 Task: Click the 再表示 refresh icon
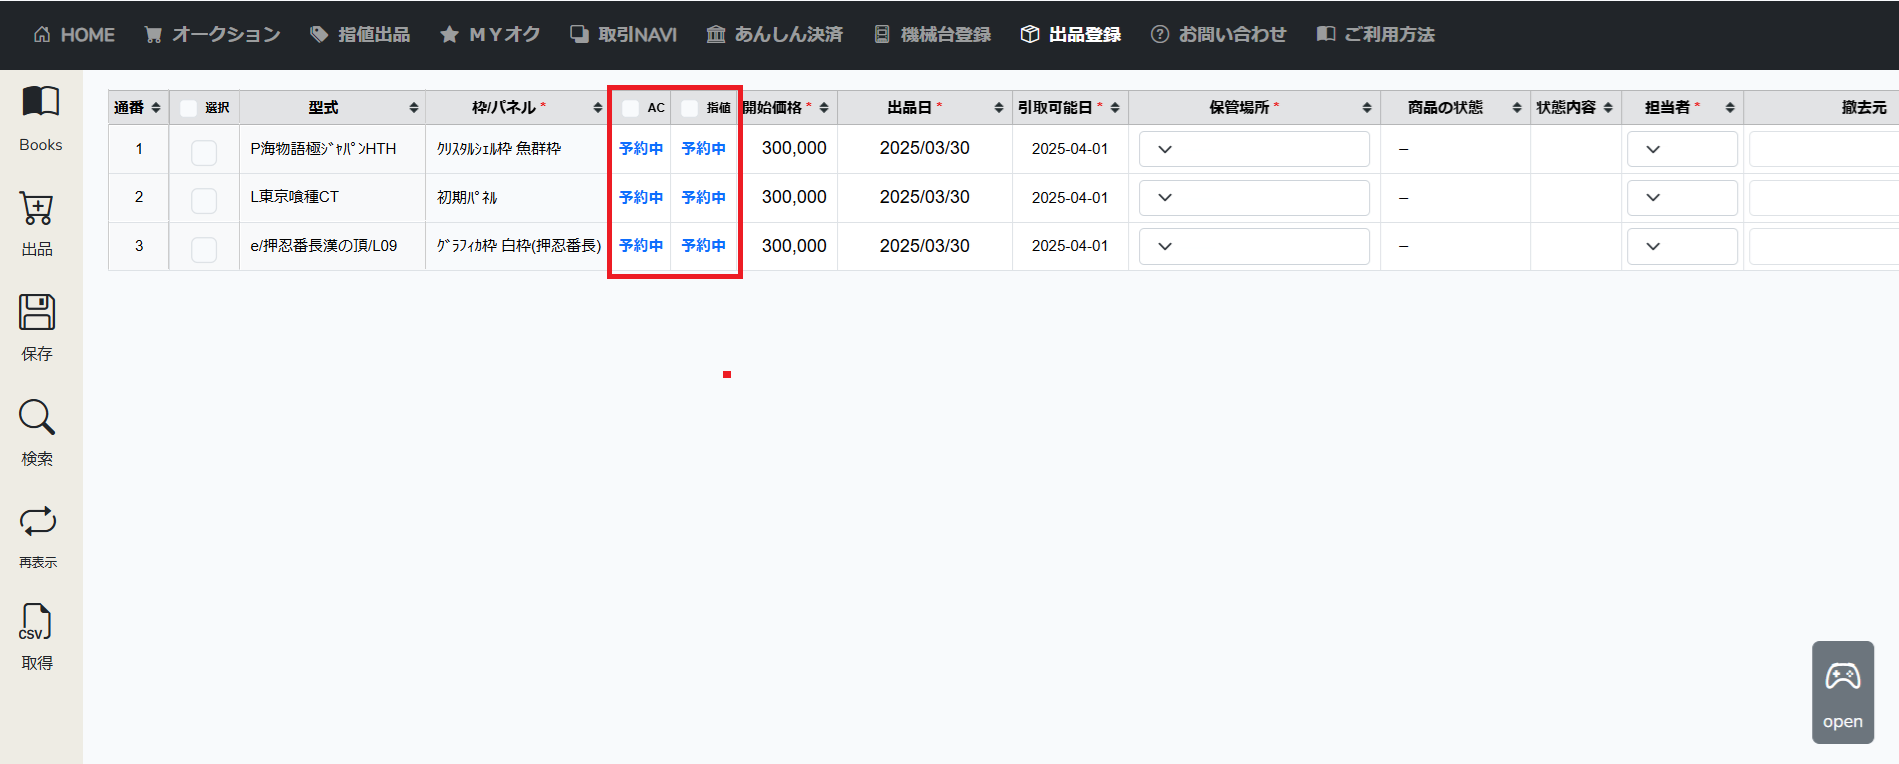click(37, 521)
